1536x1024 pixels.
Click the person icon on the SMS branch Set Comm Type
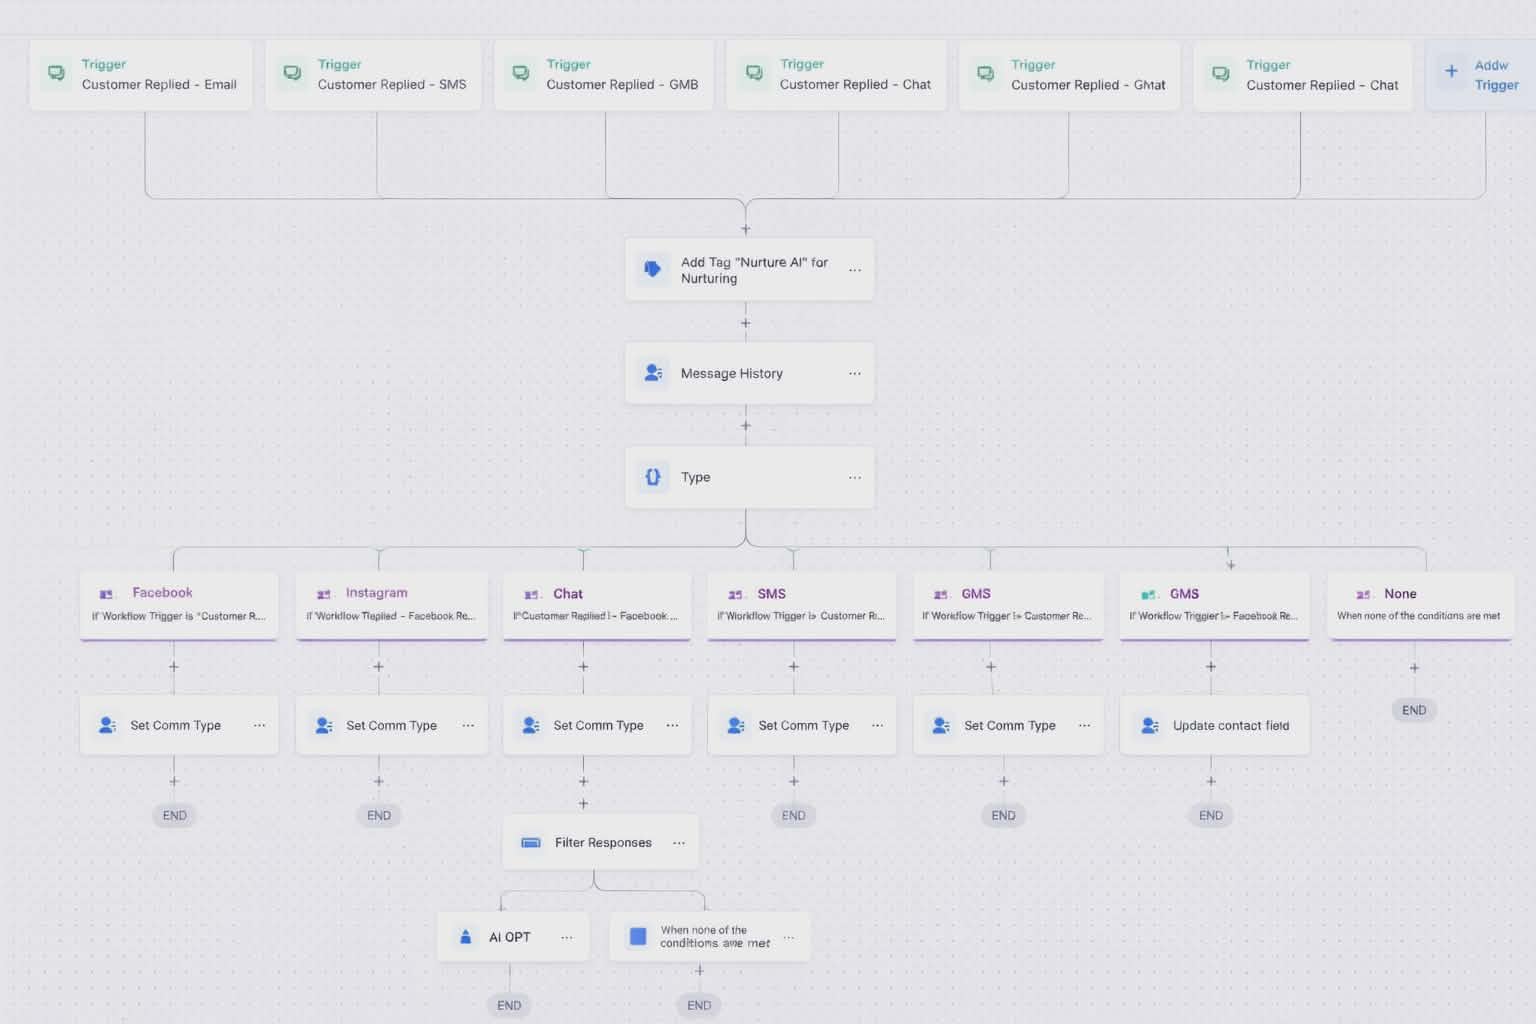coord(736,725)
